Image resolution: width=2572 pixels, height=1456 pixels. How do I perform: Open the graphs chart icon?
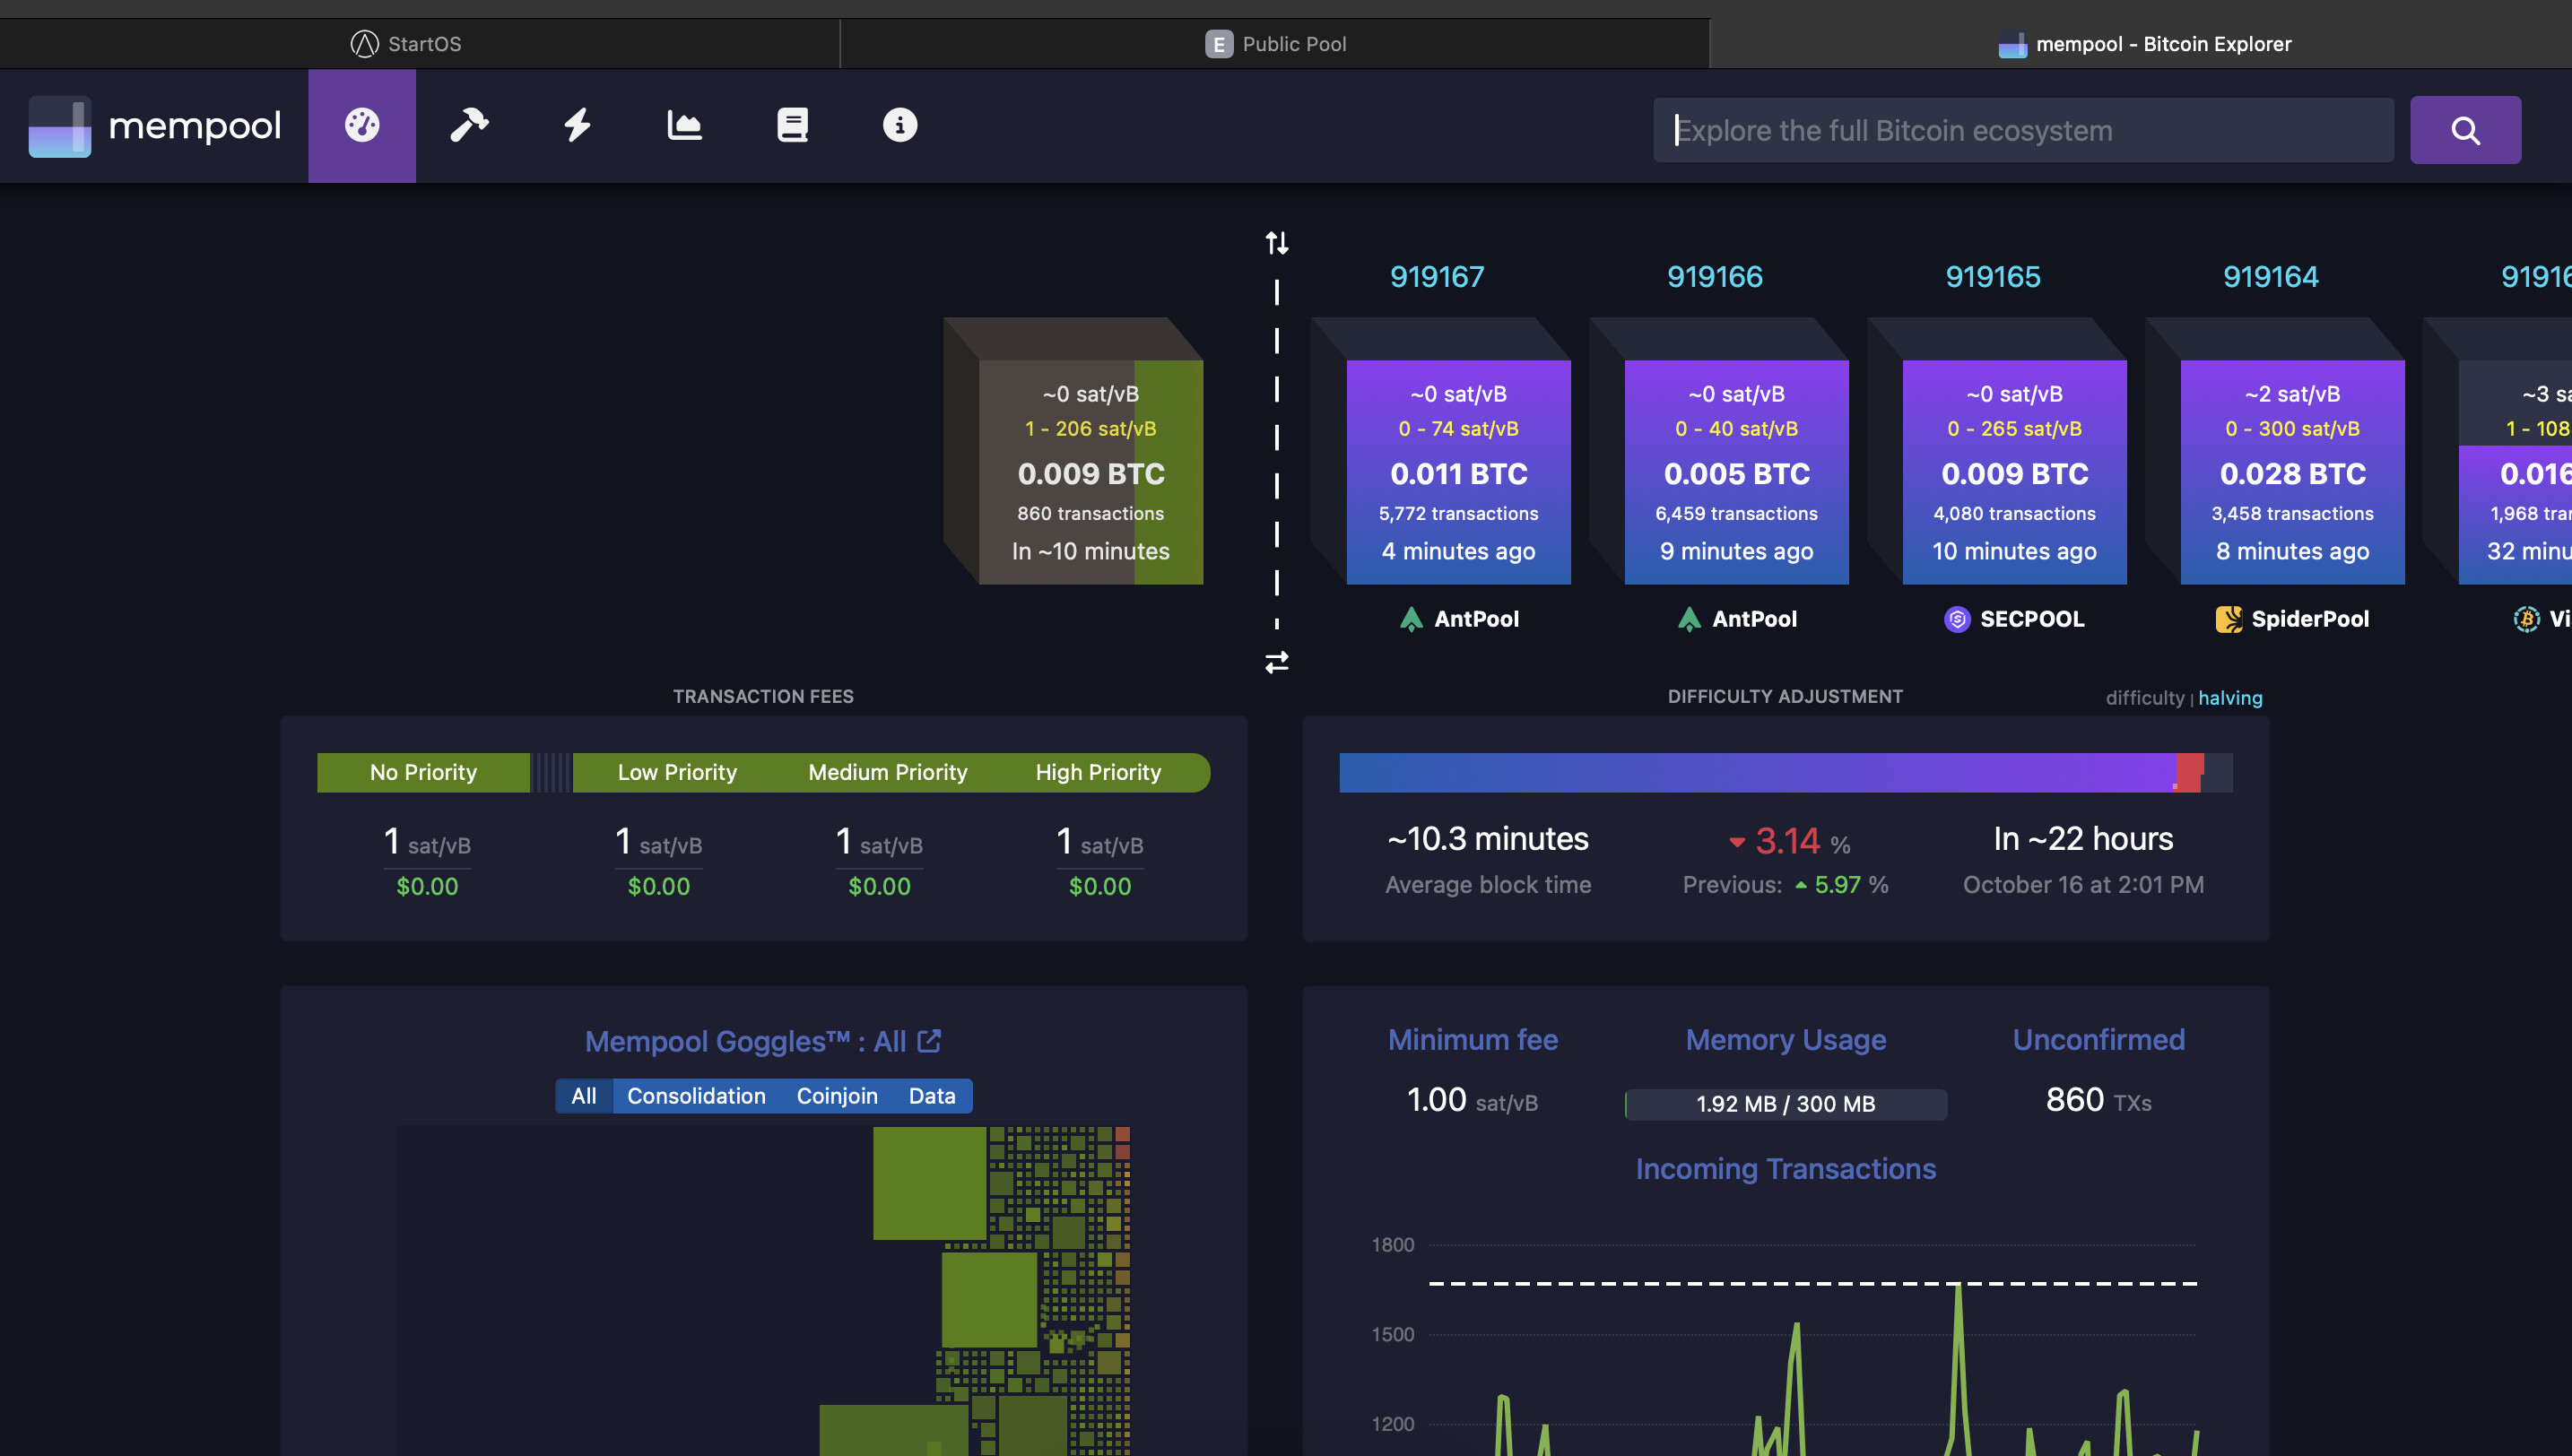(x=684, y=126)
